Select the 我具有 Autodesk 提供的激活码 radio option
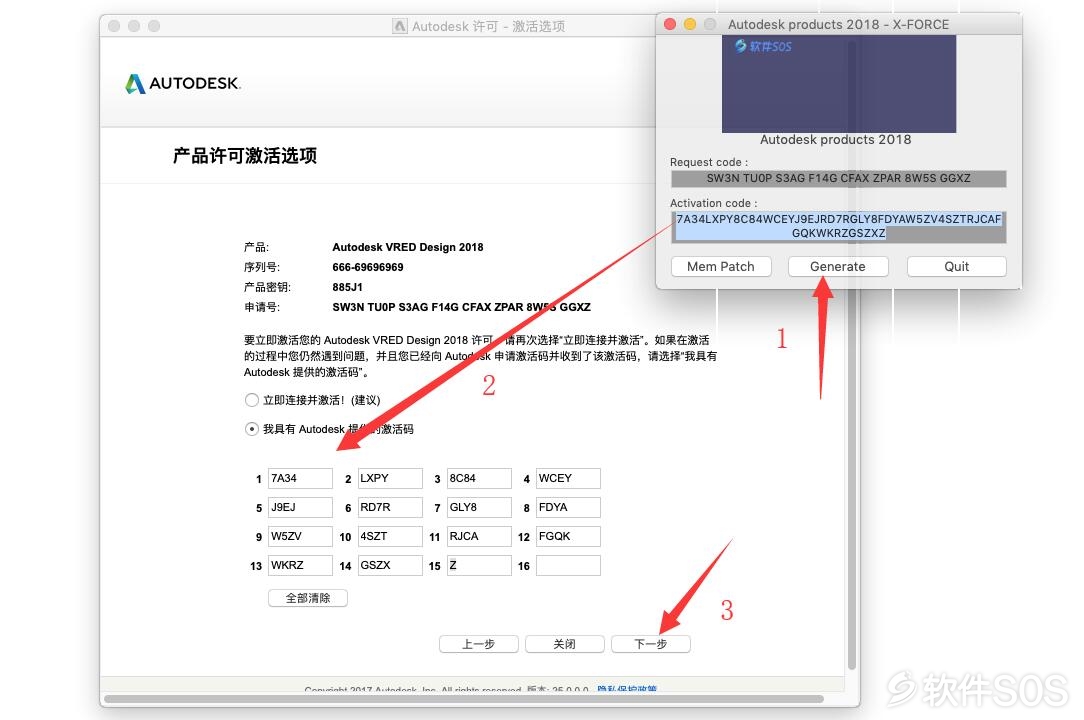This screenshot has height=720, width=1084. click(252, 429)
